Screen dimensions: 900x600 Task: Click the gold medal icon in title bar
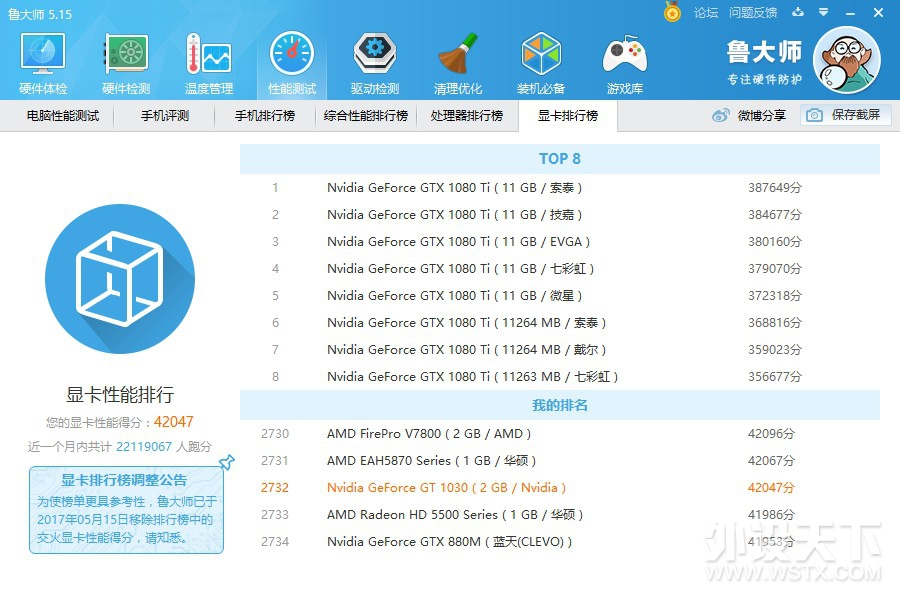coord(672,11)
